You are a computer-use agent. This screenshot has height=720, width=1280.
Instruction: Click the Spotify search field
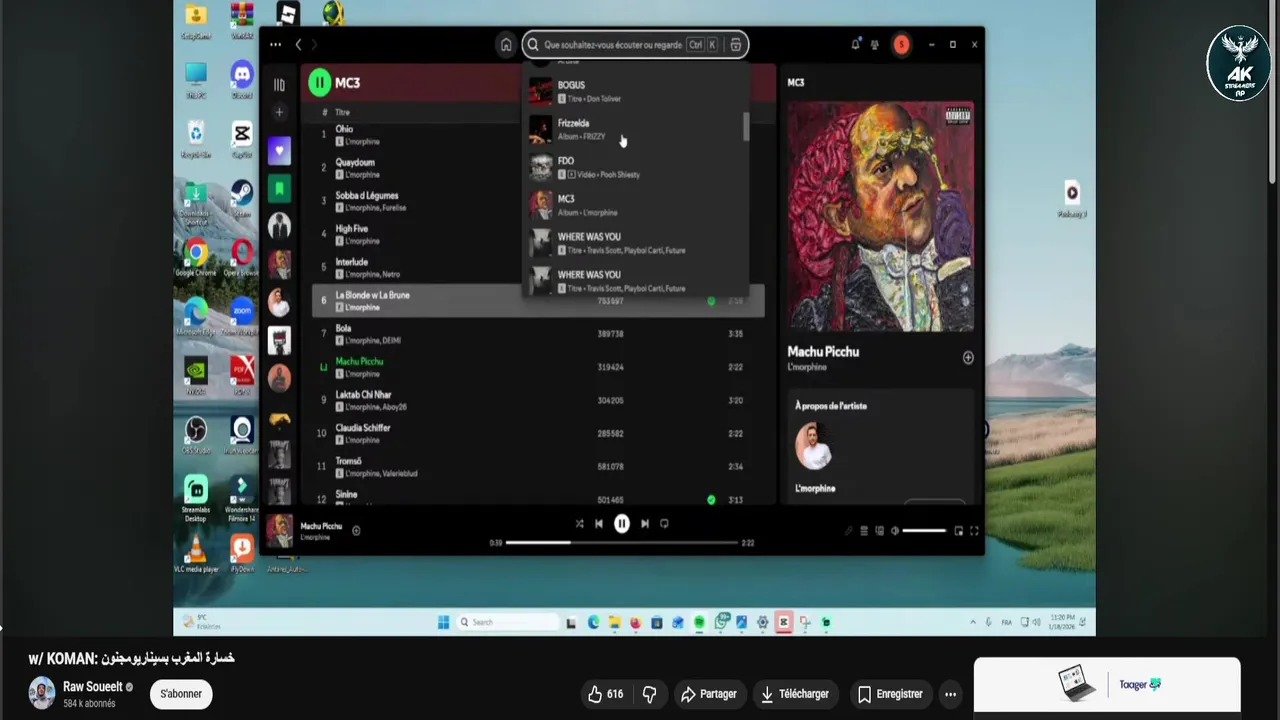point(634,45)
